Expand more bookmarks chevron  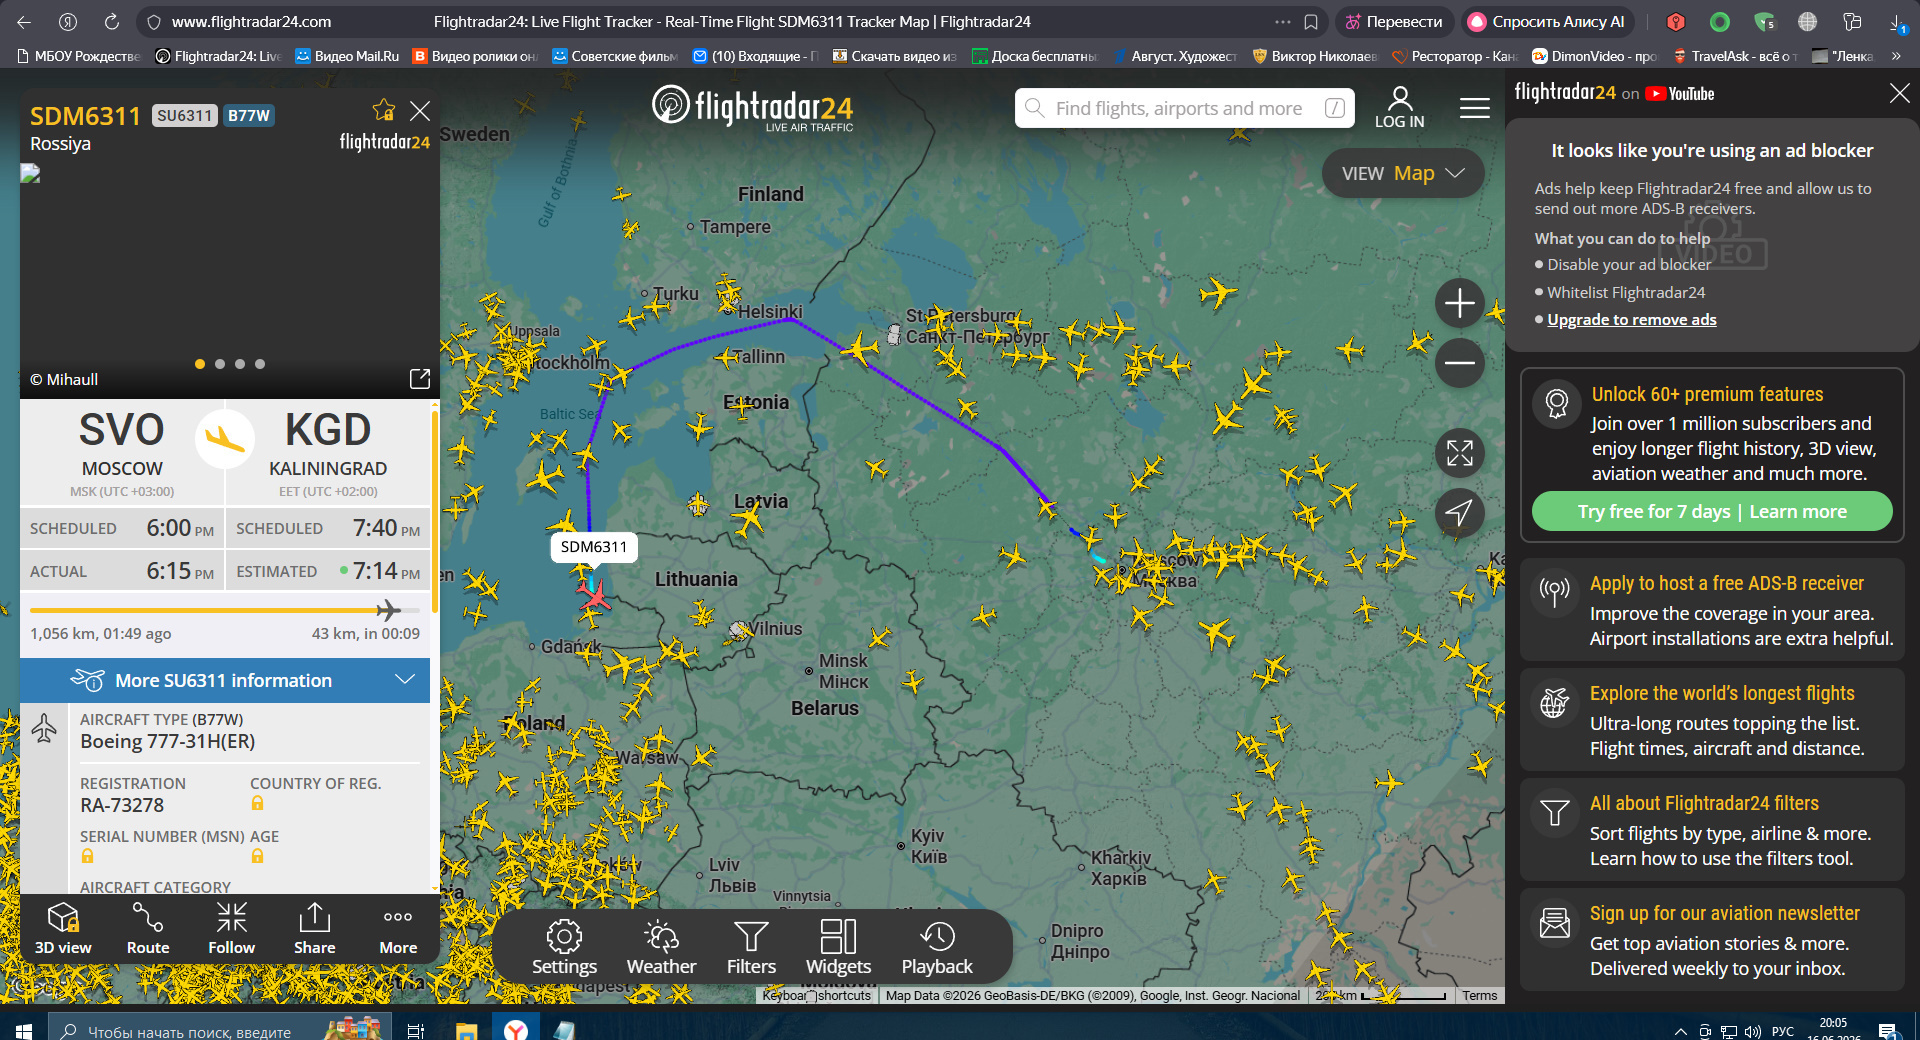click(1896, 56)
